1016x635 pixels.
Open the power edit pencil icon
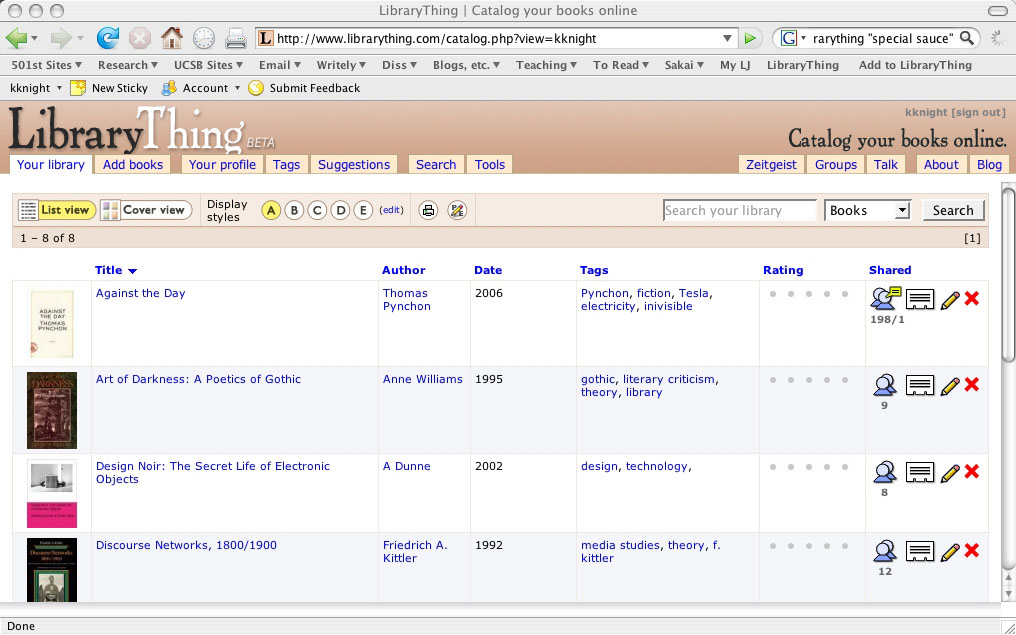(x=457, y=211)
